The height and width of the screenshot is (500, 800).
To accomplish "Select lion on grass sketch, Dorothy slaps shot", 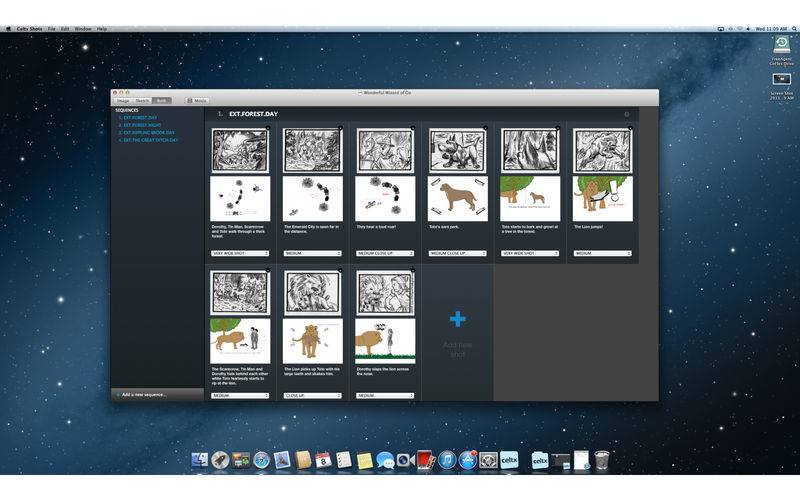I will coord(385,341).
